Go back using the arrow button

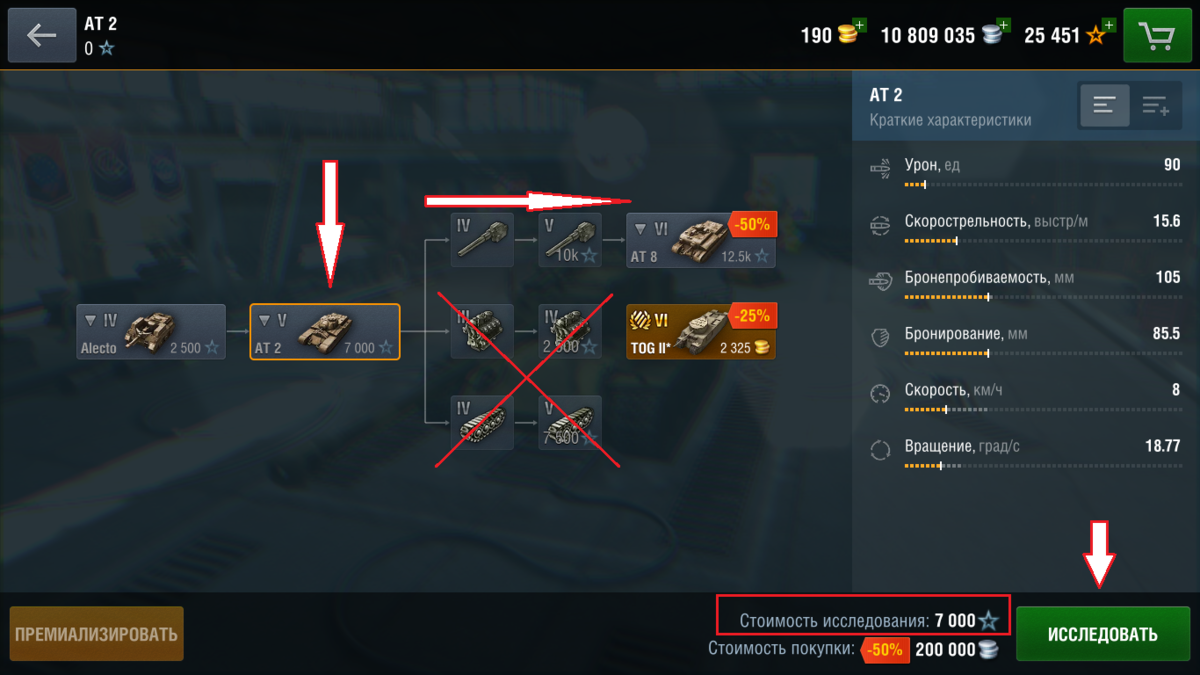coord(42,36)
